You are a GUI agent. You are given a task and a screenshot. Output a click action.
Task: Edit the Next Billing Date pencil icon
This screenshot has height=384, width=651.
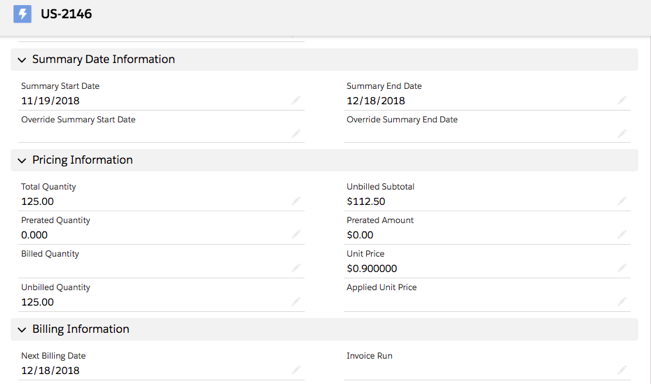[296, 370]
